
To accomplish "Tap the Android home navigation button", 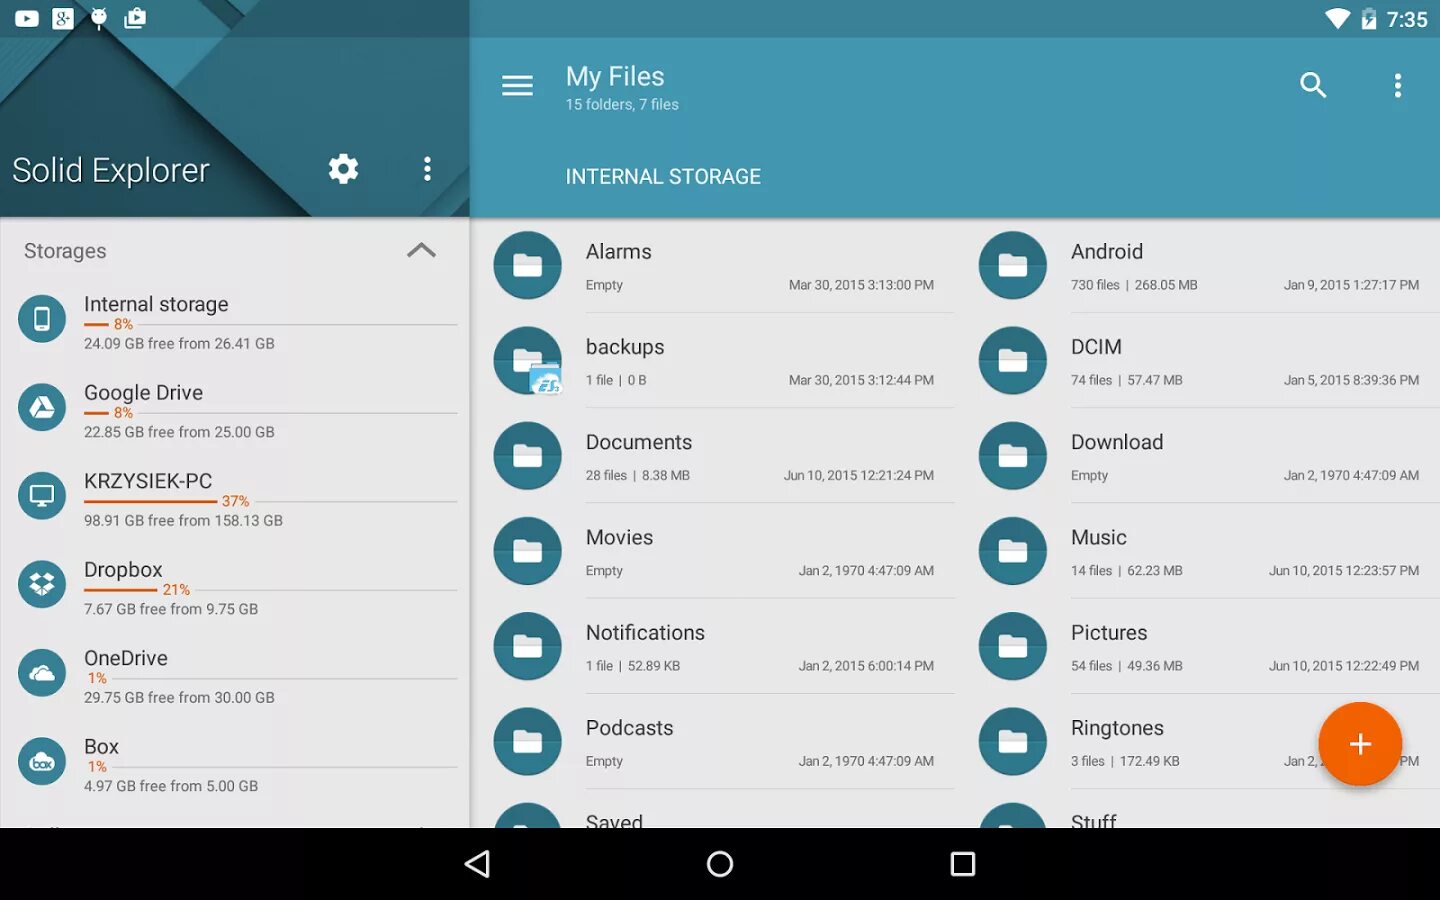I will 720,864.
